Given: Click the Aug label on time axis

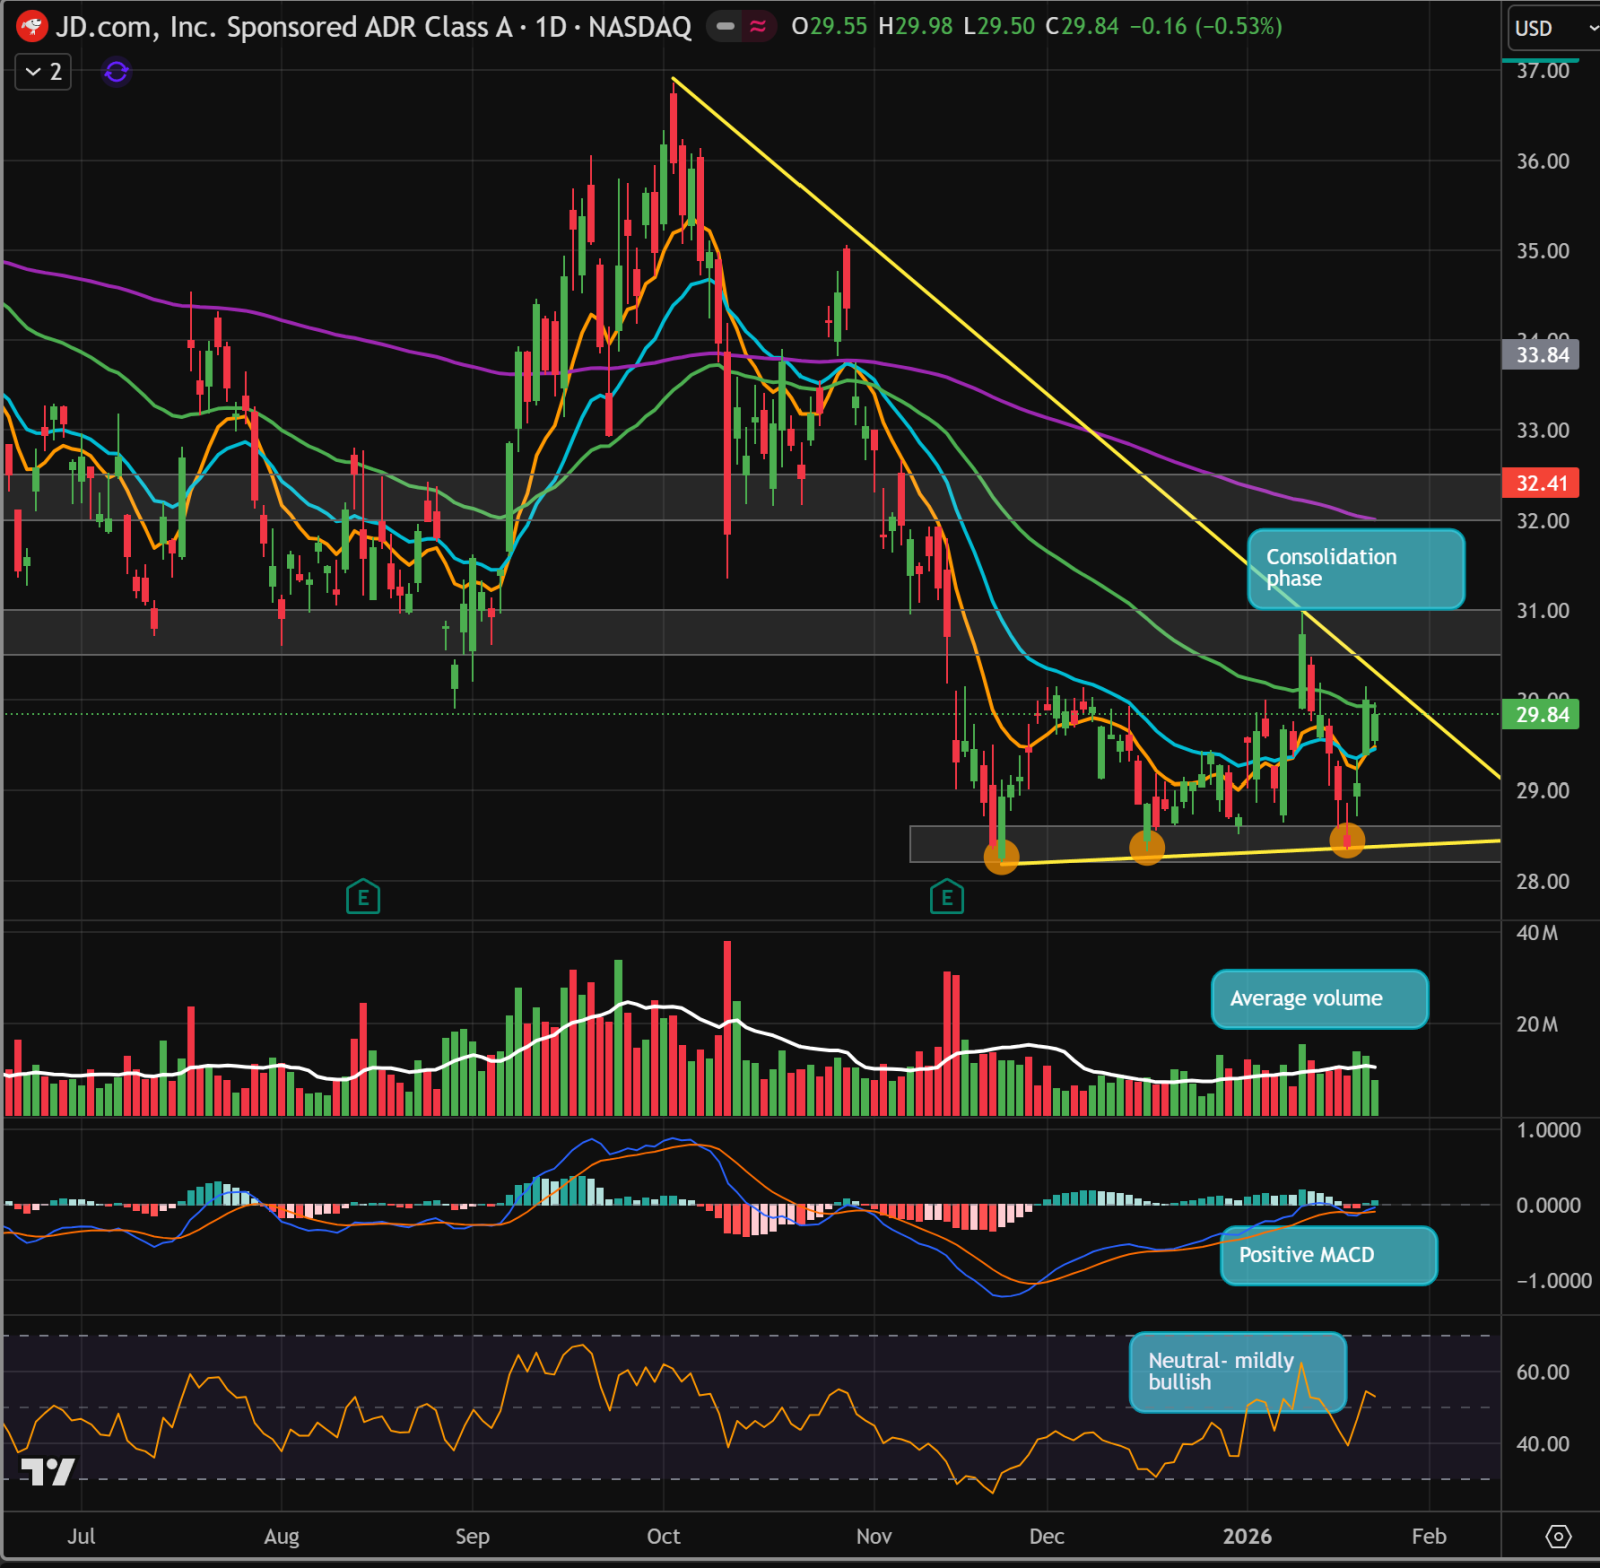Looking at the screenshot, I should click(x=282, y=1536).
